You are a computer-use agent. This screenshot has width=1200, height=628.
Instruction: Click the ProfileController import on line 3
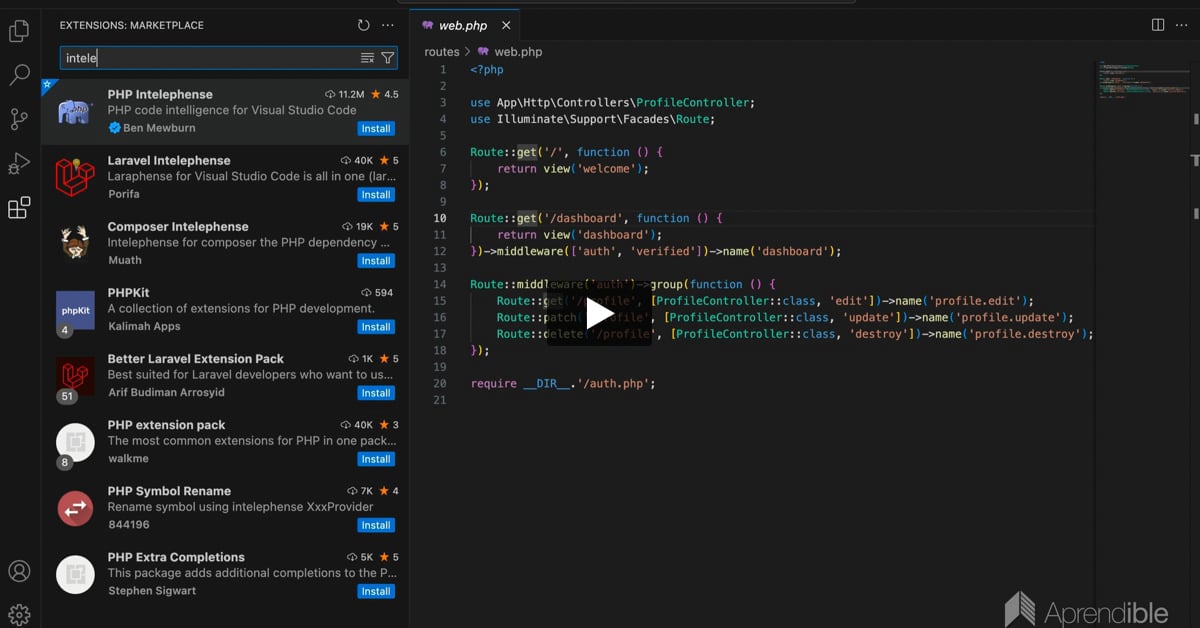coord(693,102)
